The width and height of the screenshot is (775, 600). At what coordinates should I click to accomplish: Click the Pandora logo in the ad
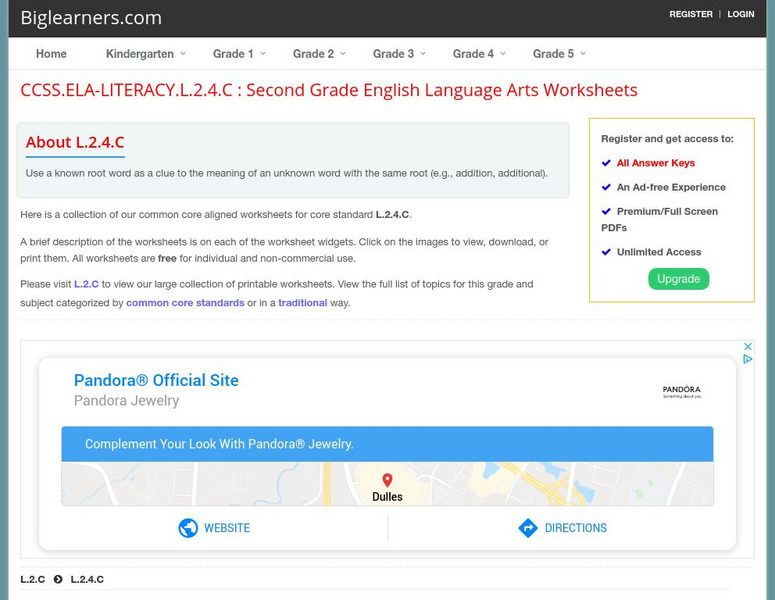pos(682,392)
